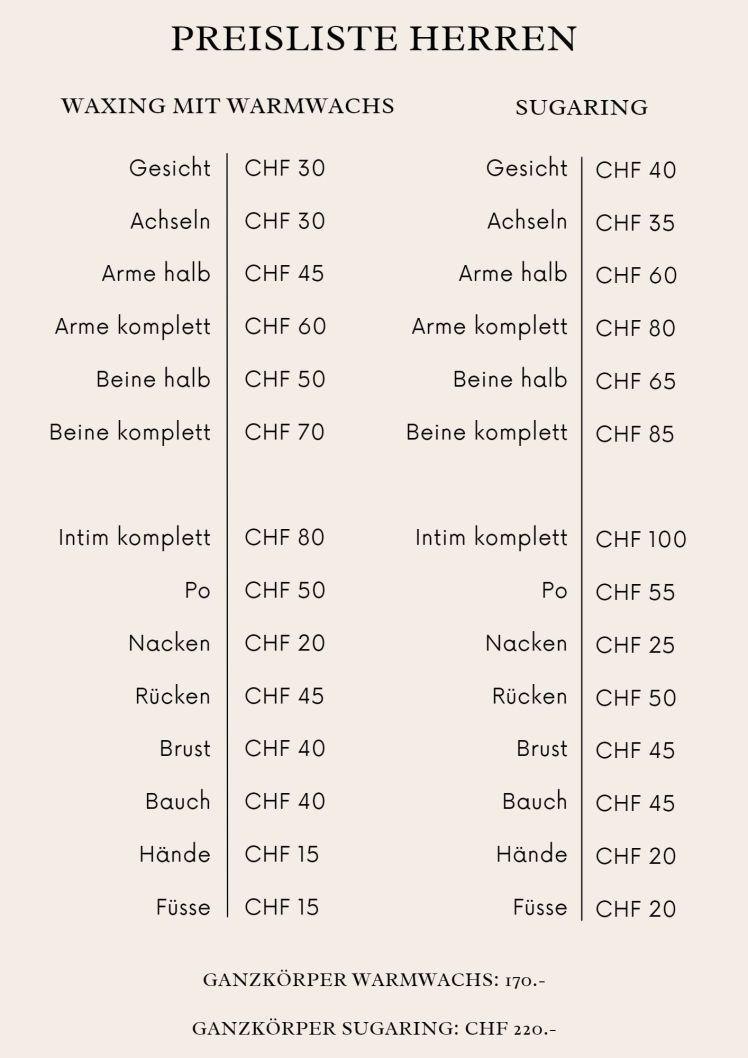This screenshot has height=1058, width=748.
Task: Click the Sugaring column heading
Action: point(581,108)
